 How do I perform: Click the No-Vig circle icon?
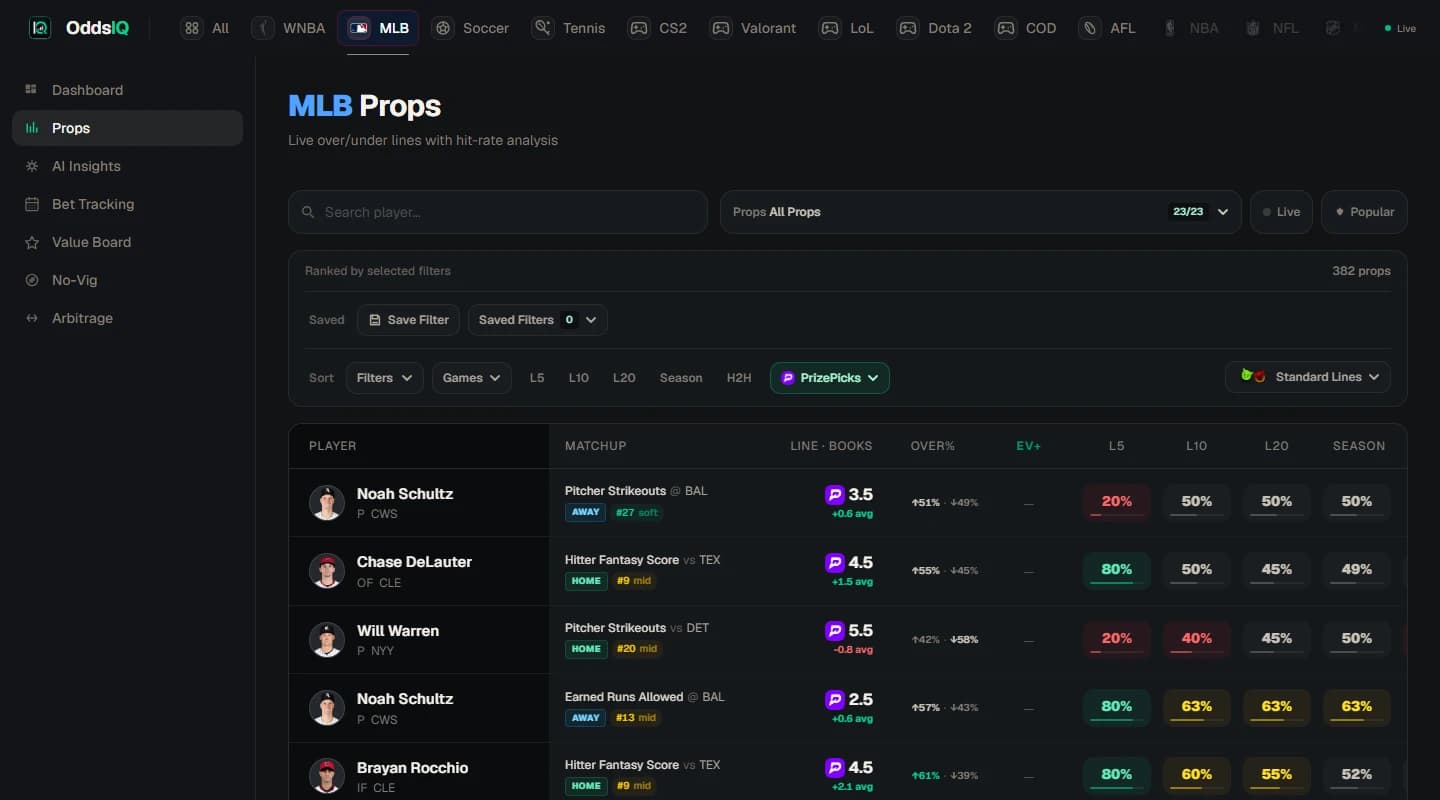coord(32,280)
